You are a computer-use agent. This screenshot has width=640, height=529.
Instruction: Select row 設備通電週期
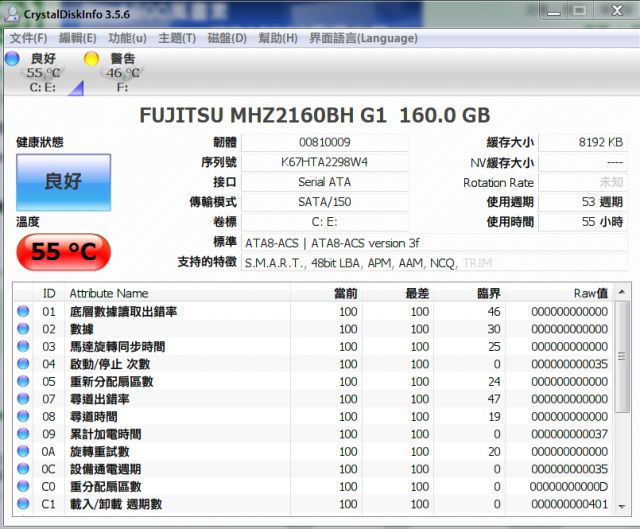click(313, 469)
